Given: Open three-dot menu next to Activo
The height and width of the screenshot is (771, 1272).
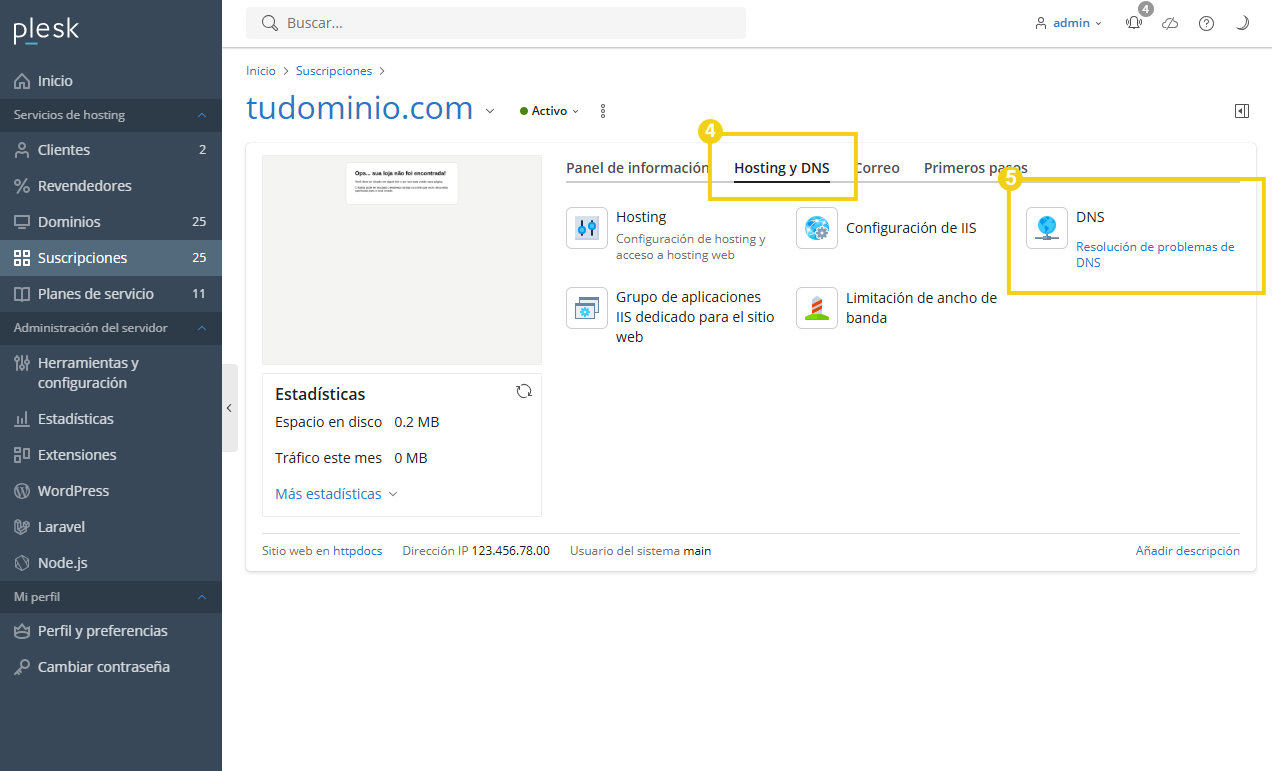Looking at the screenshot, I should [603, 111].
